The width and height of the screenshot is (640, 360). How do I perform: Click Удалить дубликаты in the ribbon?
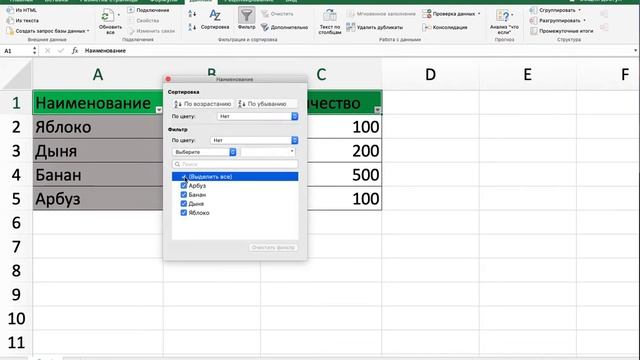[x=375, y=27]
